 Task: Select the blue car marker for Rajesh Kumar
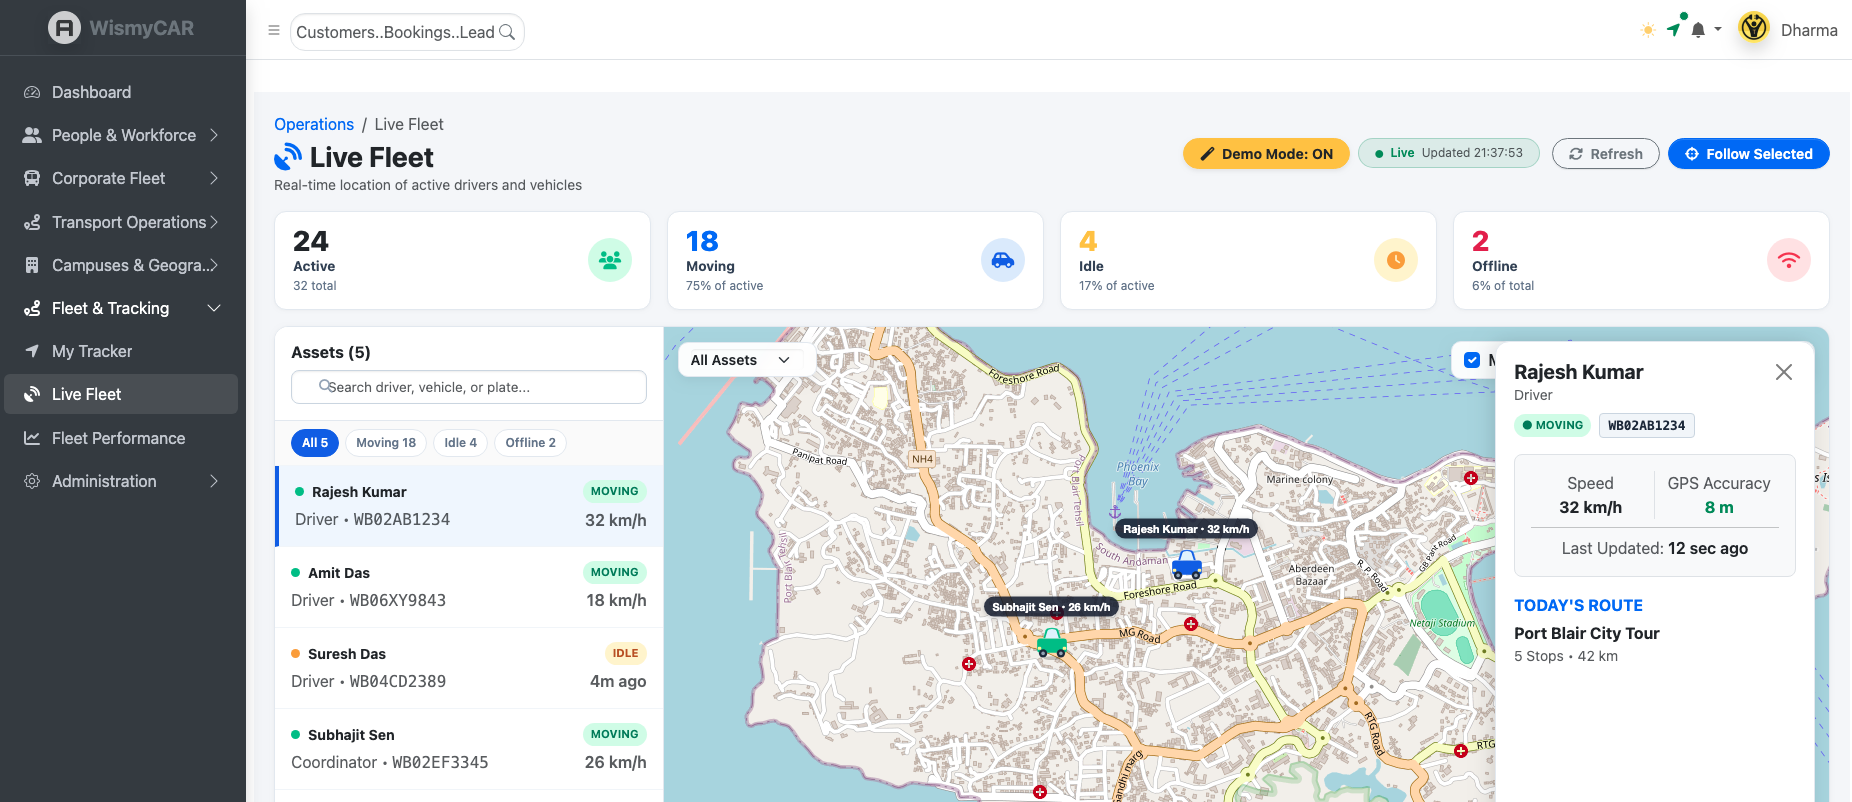1187,565
